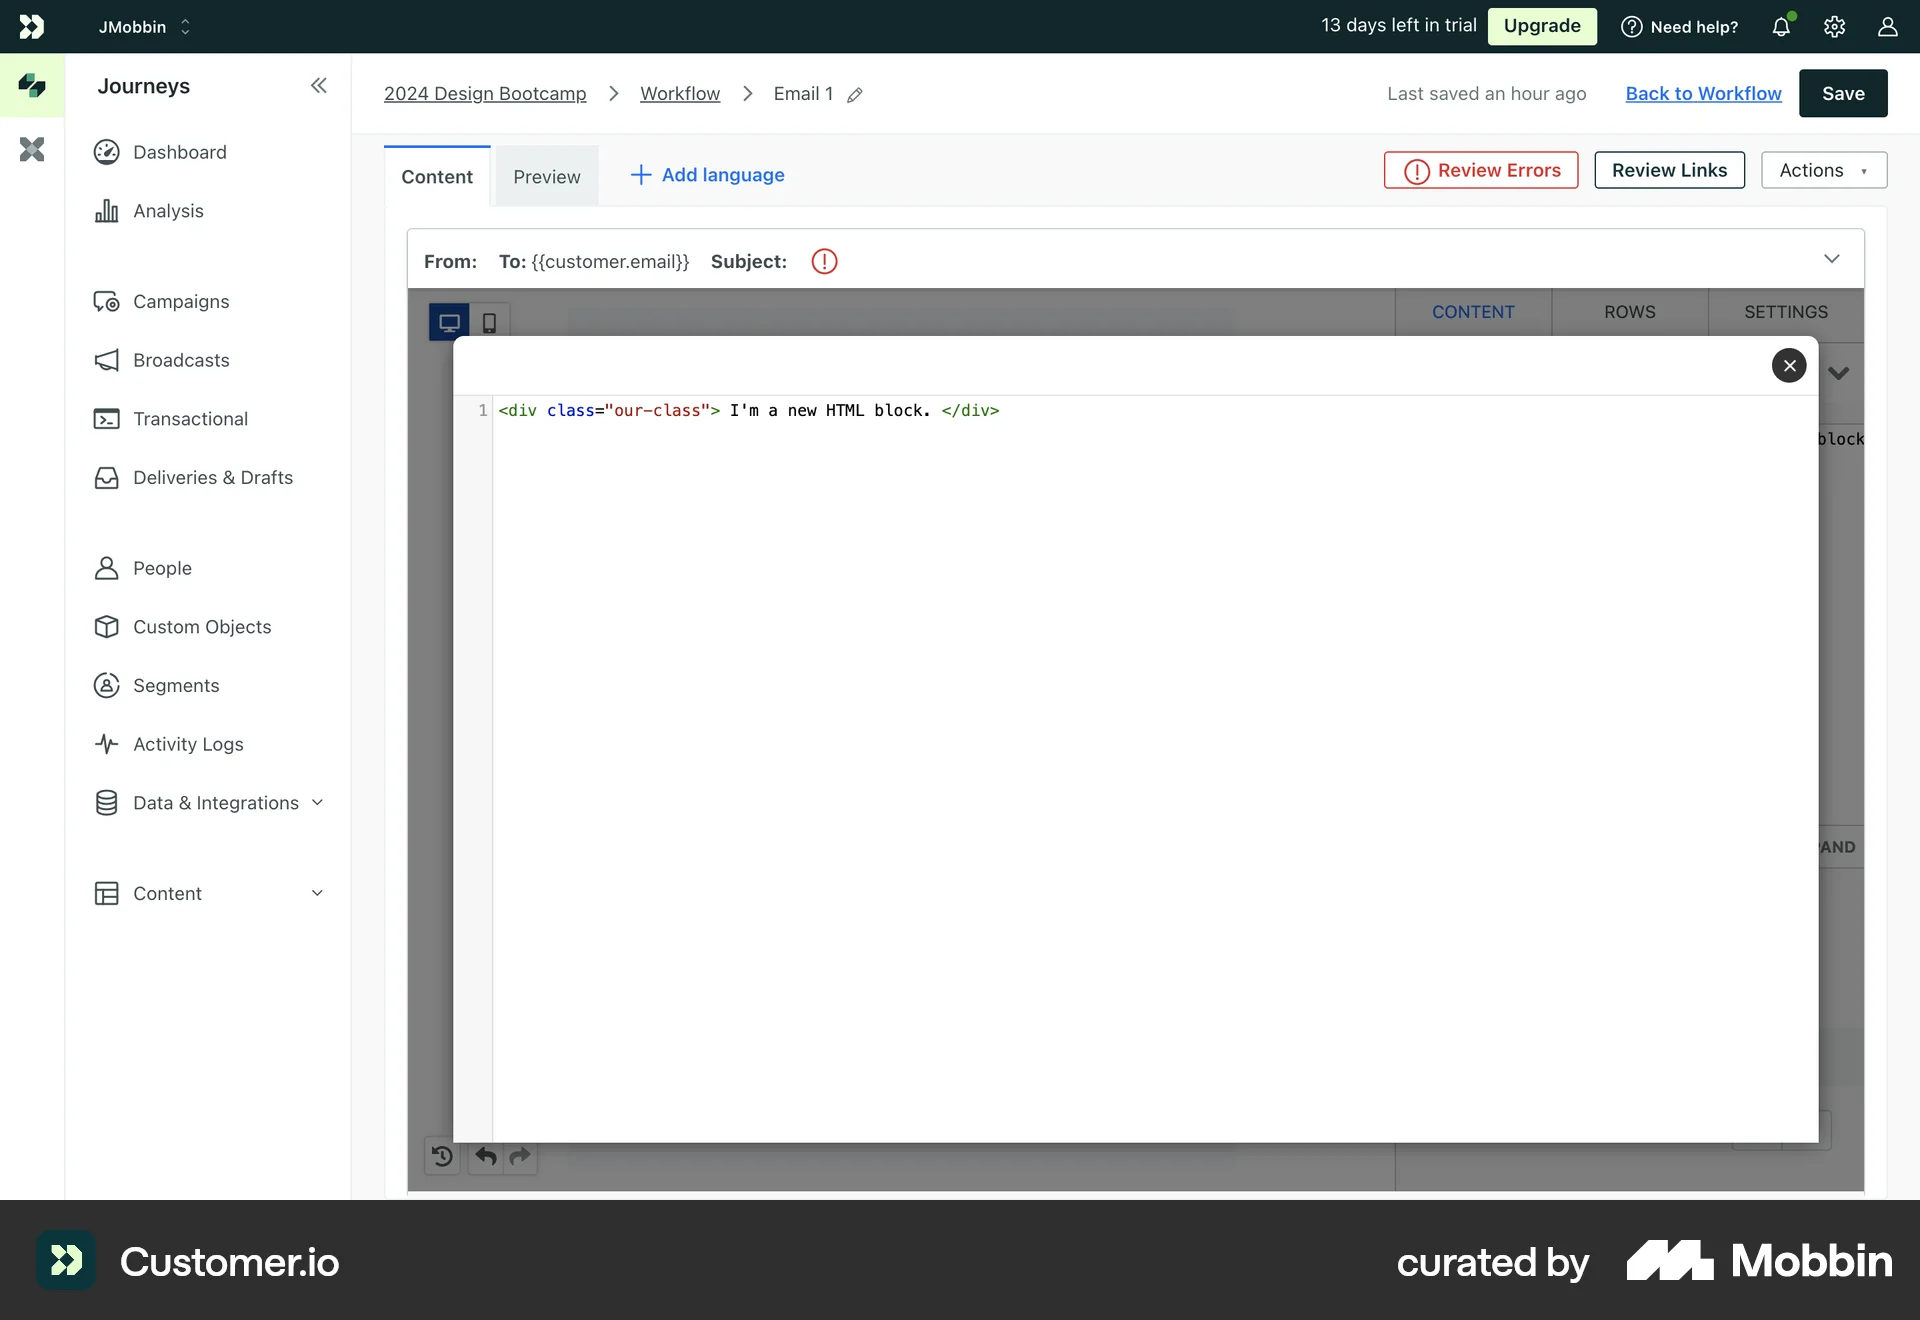Switch to desktop preview mode

click(x=449, y=322)
